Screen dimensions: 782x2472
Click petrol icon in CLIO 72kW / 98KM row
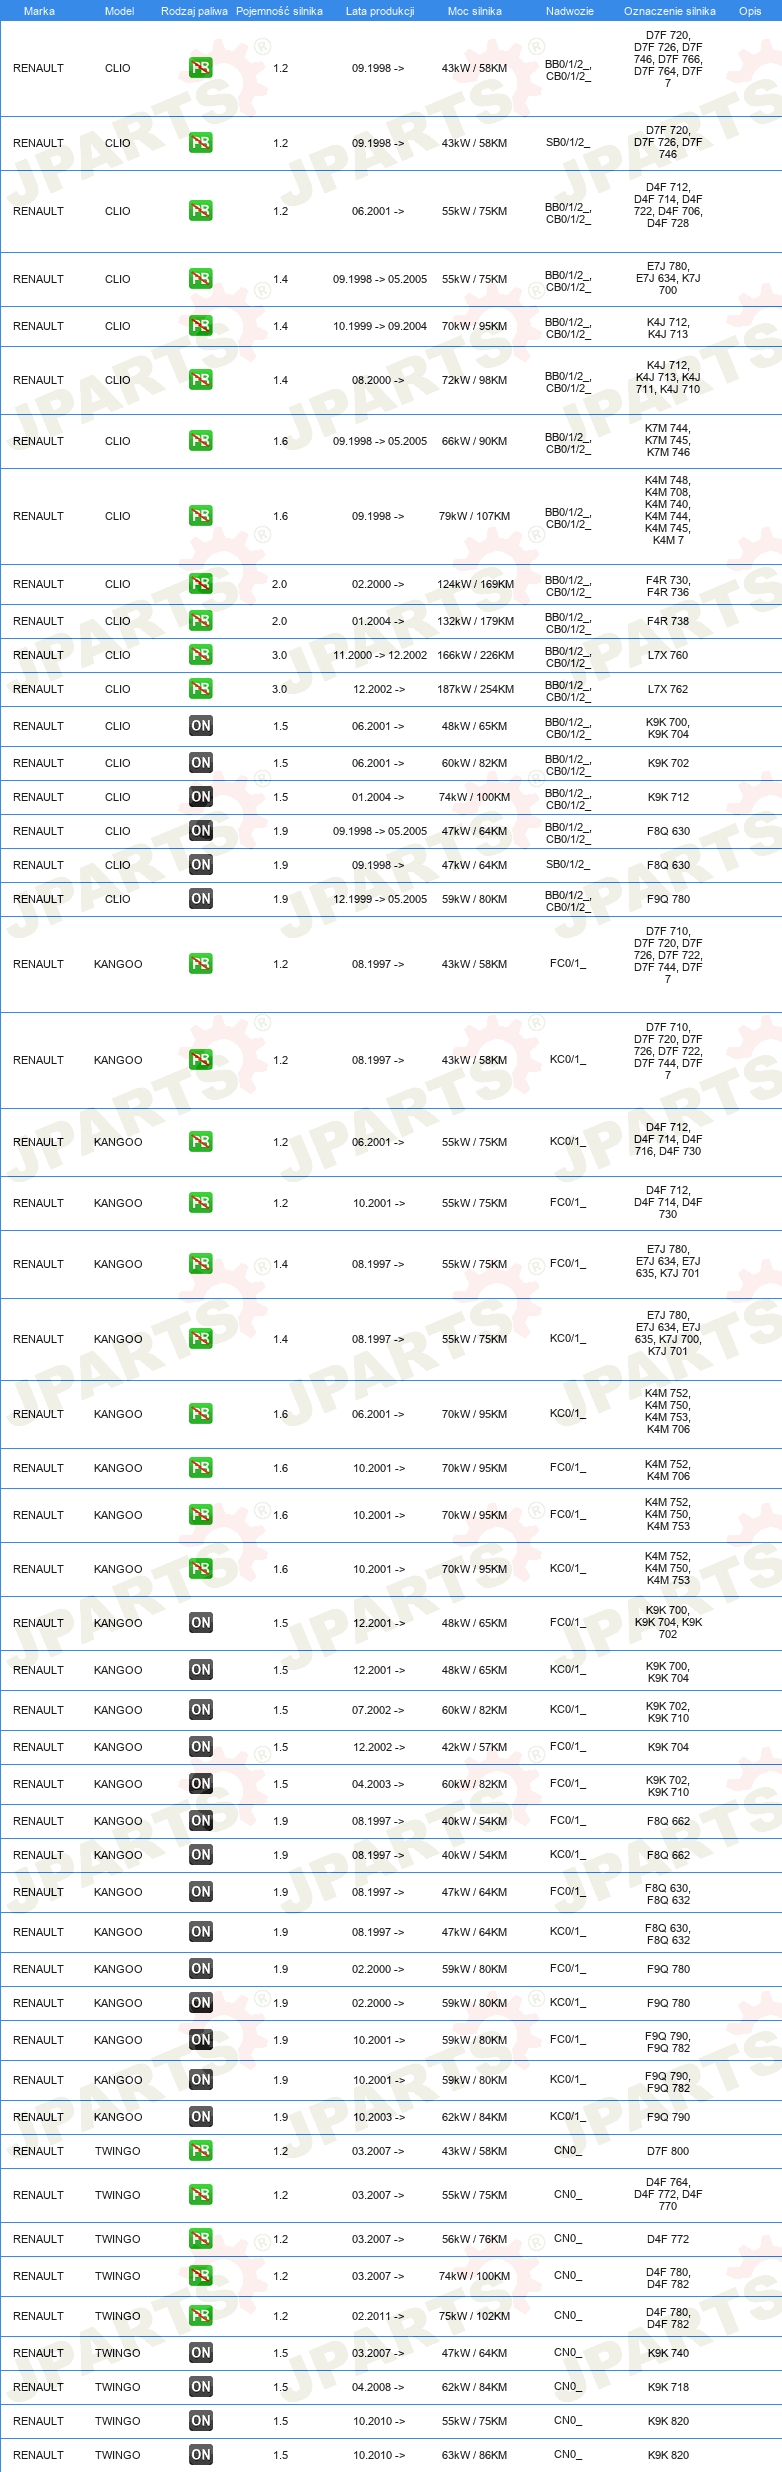click(x=201, y=380)
